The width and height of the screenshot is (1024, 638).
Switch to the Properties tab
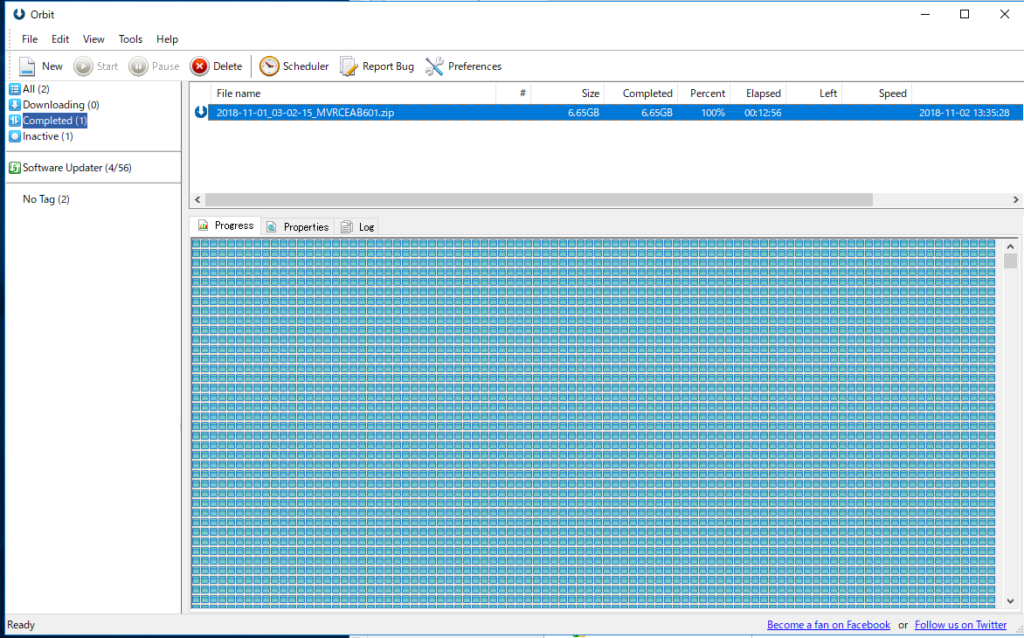click(298, 227)
